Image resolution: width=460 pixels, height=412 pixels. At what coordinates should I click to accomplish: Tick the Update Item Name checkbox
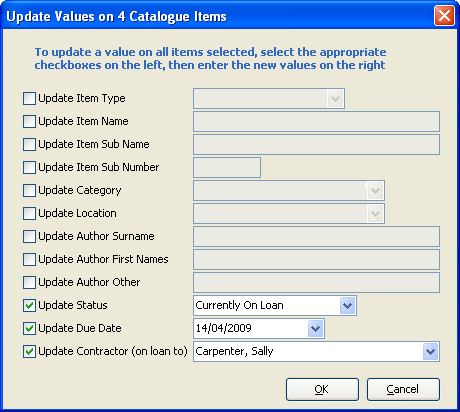pos(29,122)
